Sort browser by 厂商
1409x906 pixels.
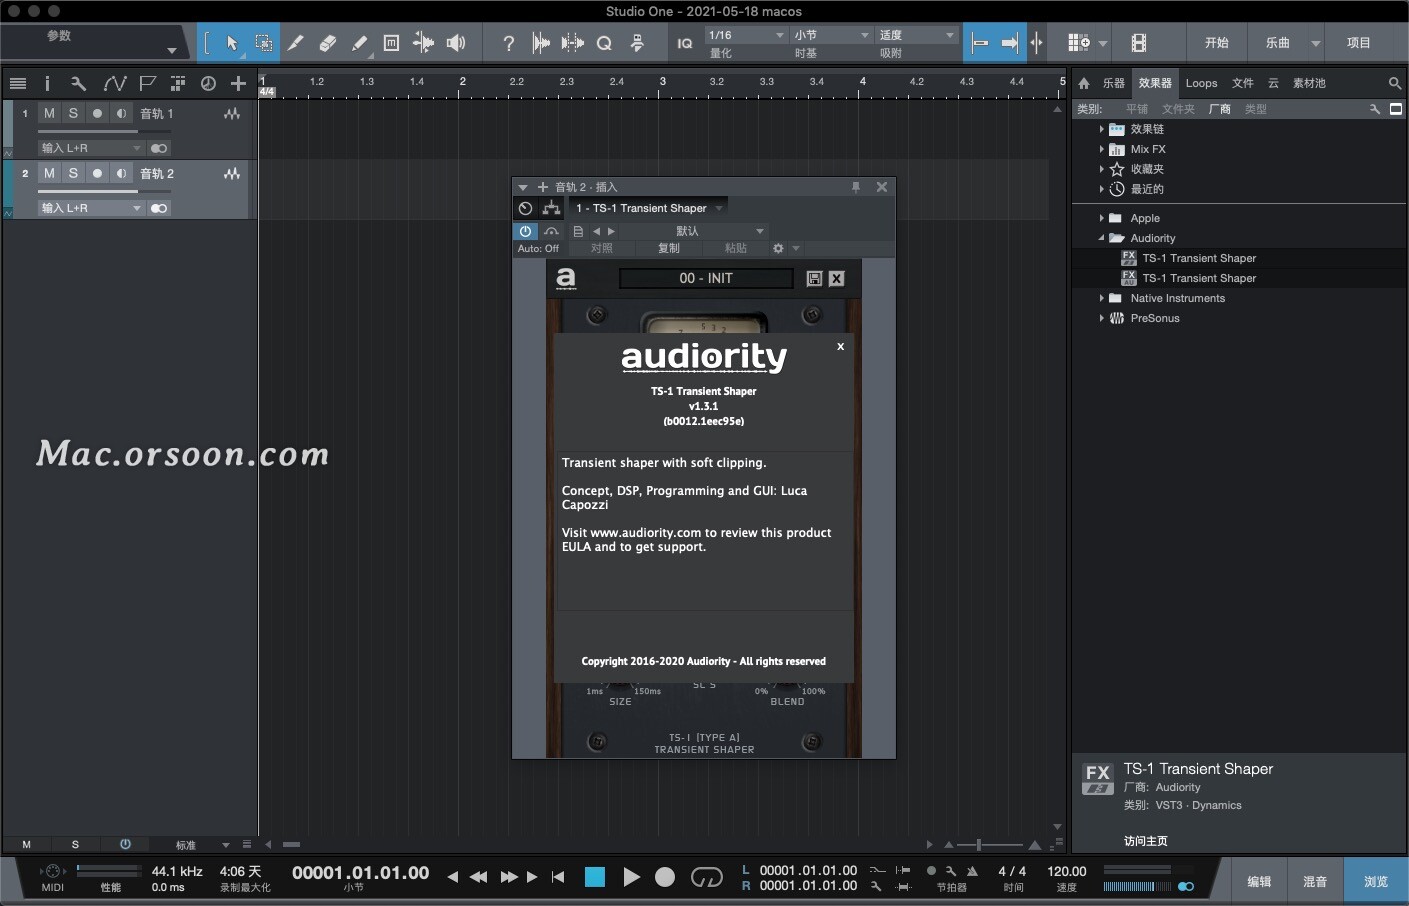click(1219, 109)
